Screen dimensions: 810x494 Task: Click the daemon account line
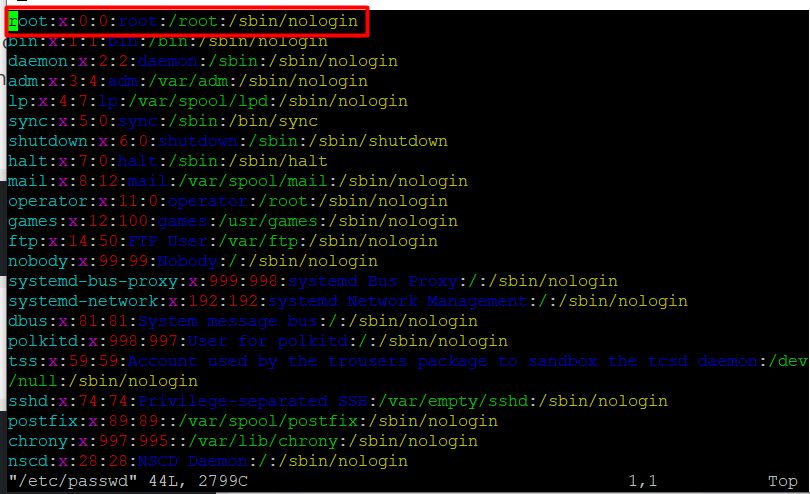click(x=203, y=61)
